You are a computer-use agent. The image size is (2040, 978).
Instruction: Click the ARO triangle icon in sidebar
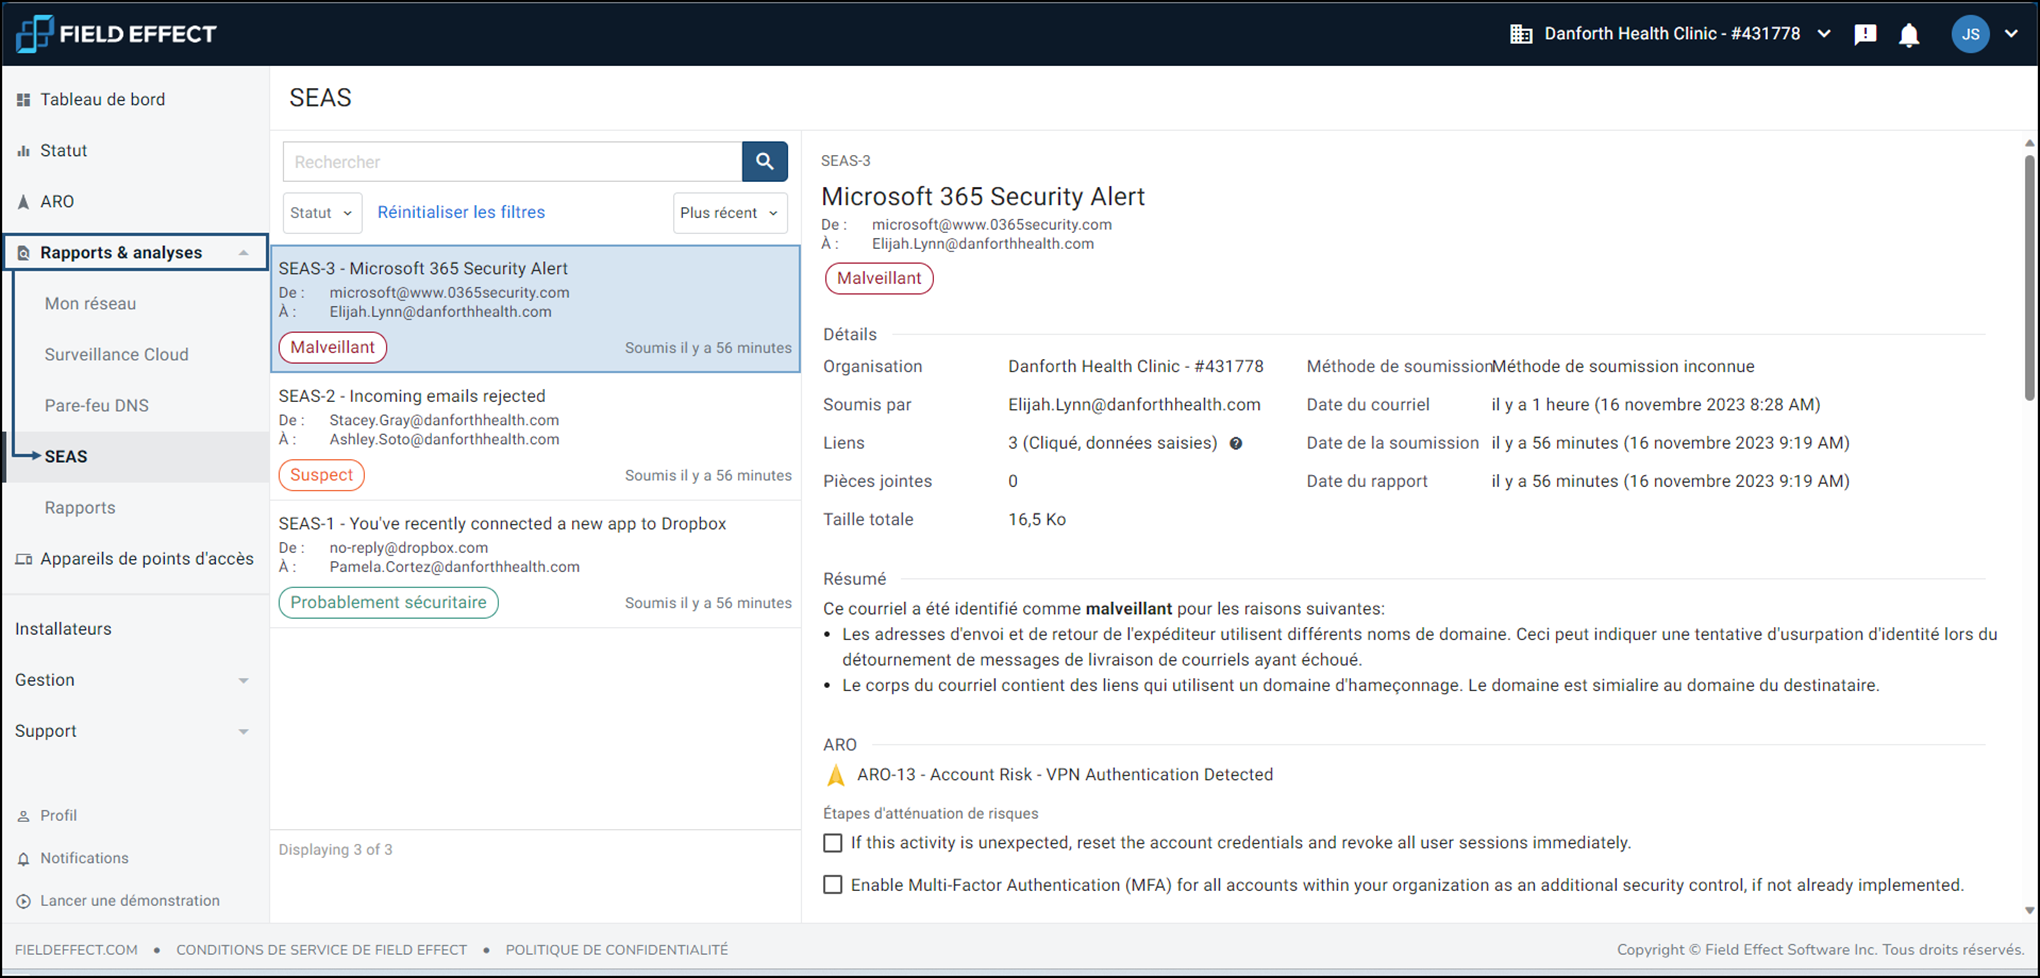[x=24, y=202]
